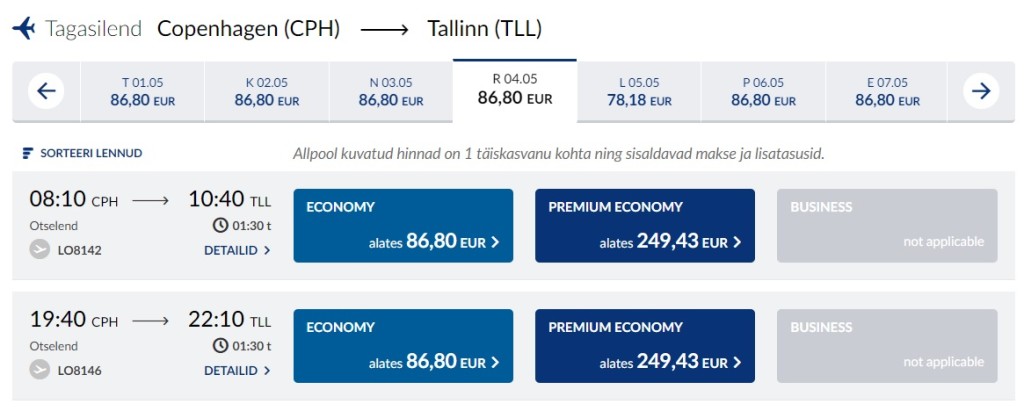
Task: Choose Economy fare for 08:10 flight
Action: (x=403, y=226)
